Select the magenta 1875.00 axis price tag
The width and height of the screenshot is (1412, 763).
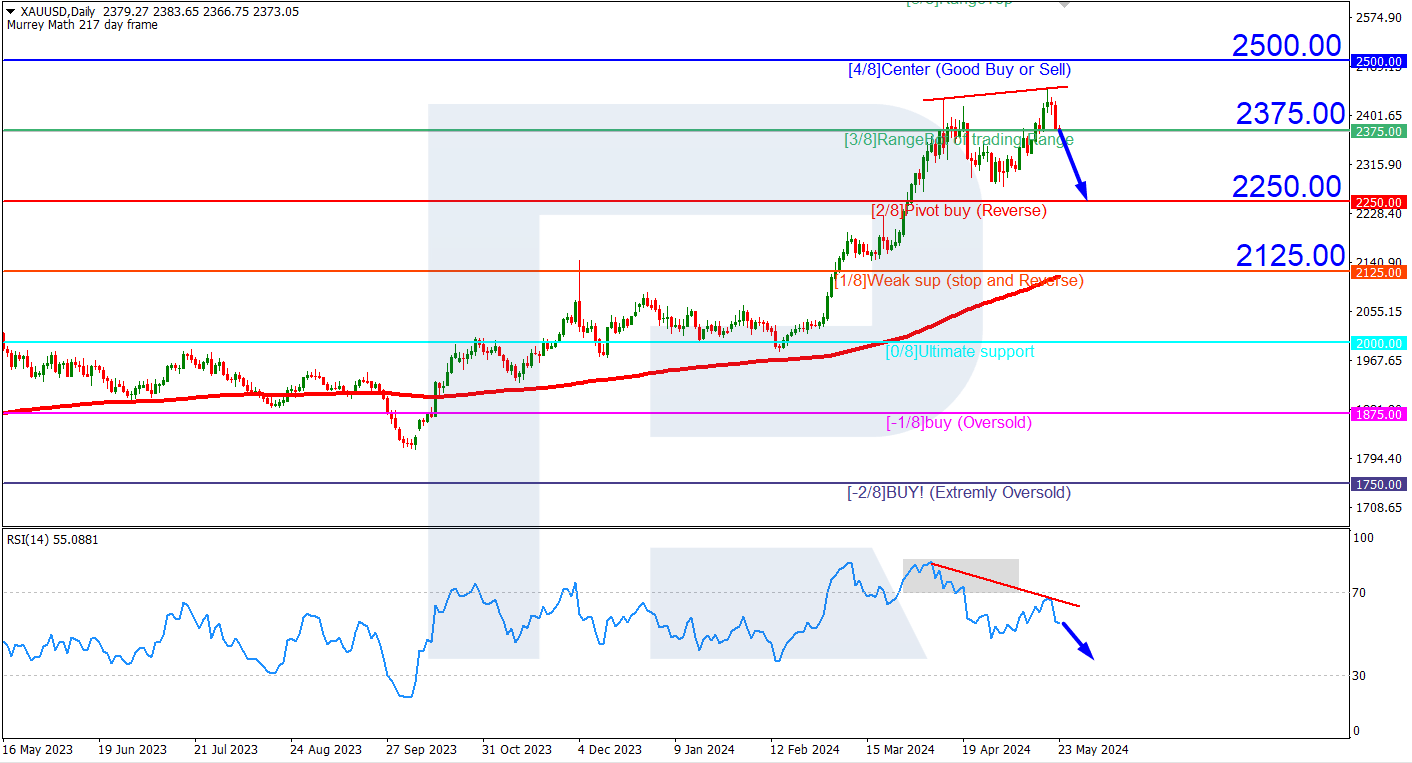pos(1378,414)
